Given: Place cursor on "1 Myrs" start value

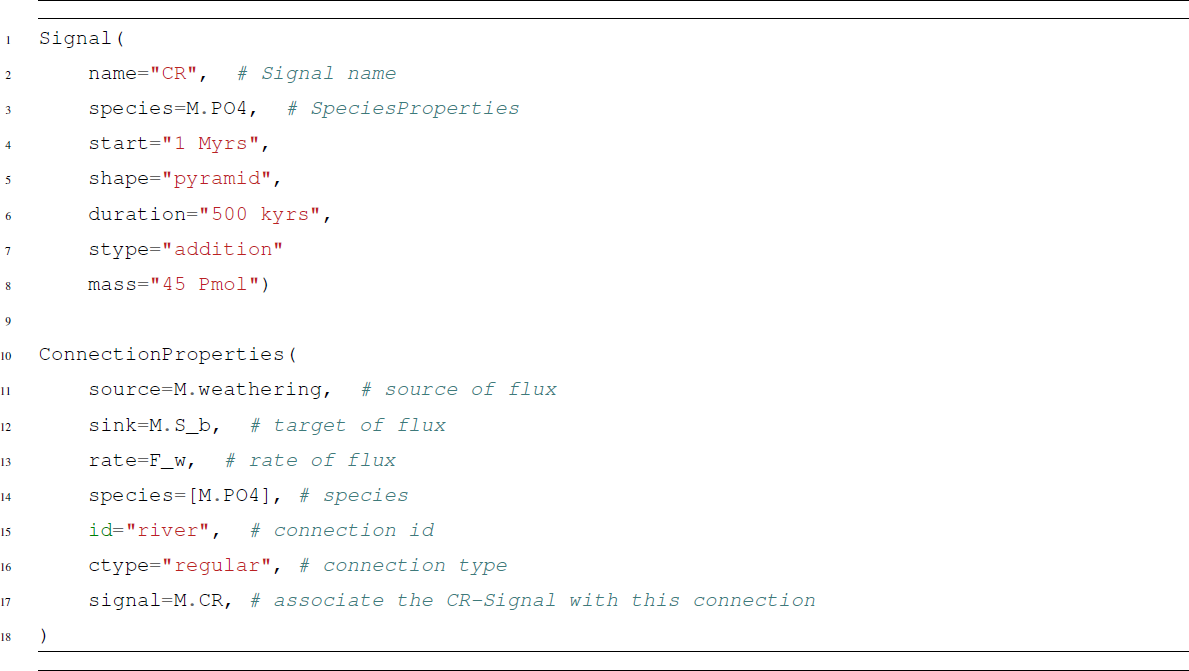Looking at the screenshot, I should (x=211, y=144).
